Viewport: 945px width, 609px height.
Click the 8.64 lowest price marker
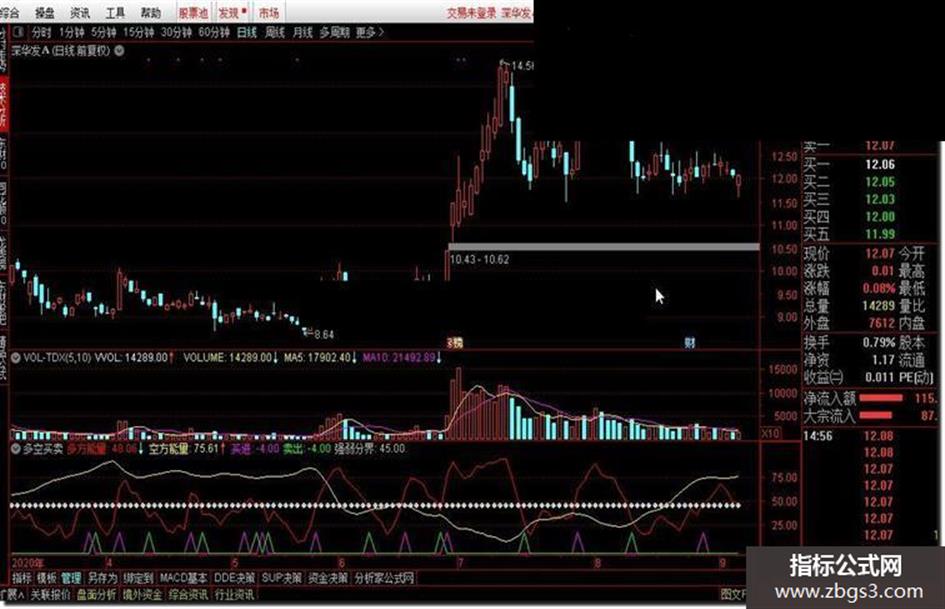coord(324,335)
